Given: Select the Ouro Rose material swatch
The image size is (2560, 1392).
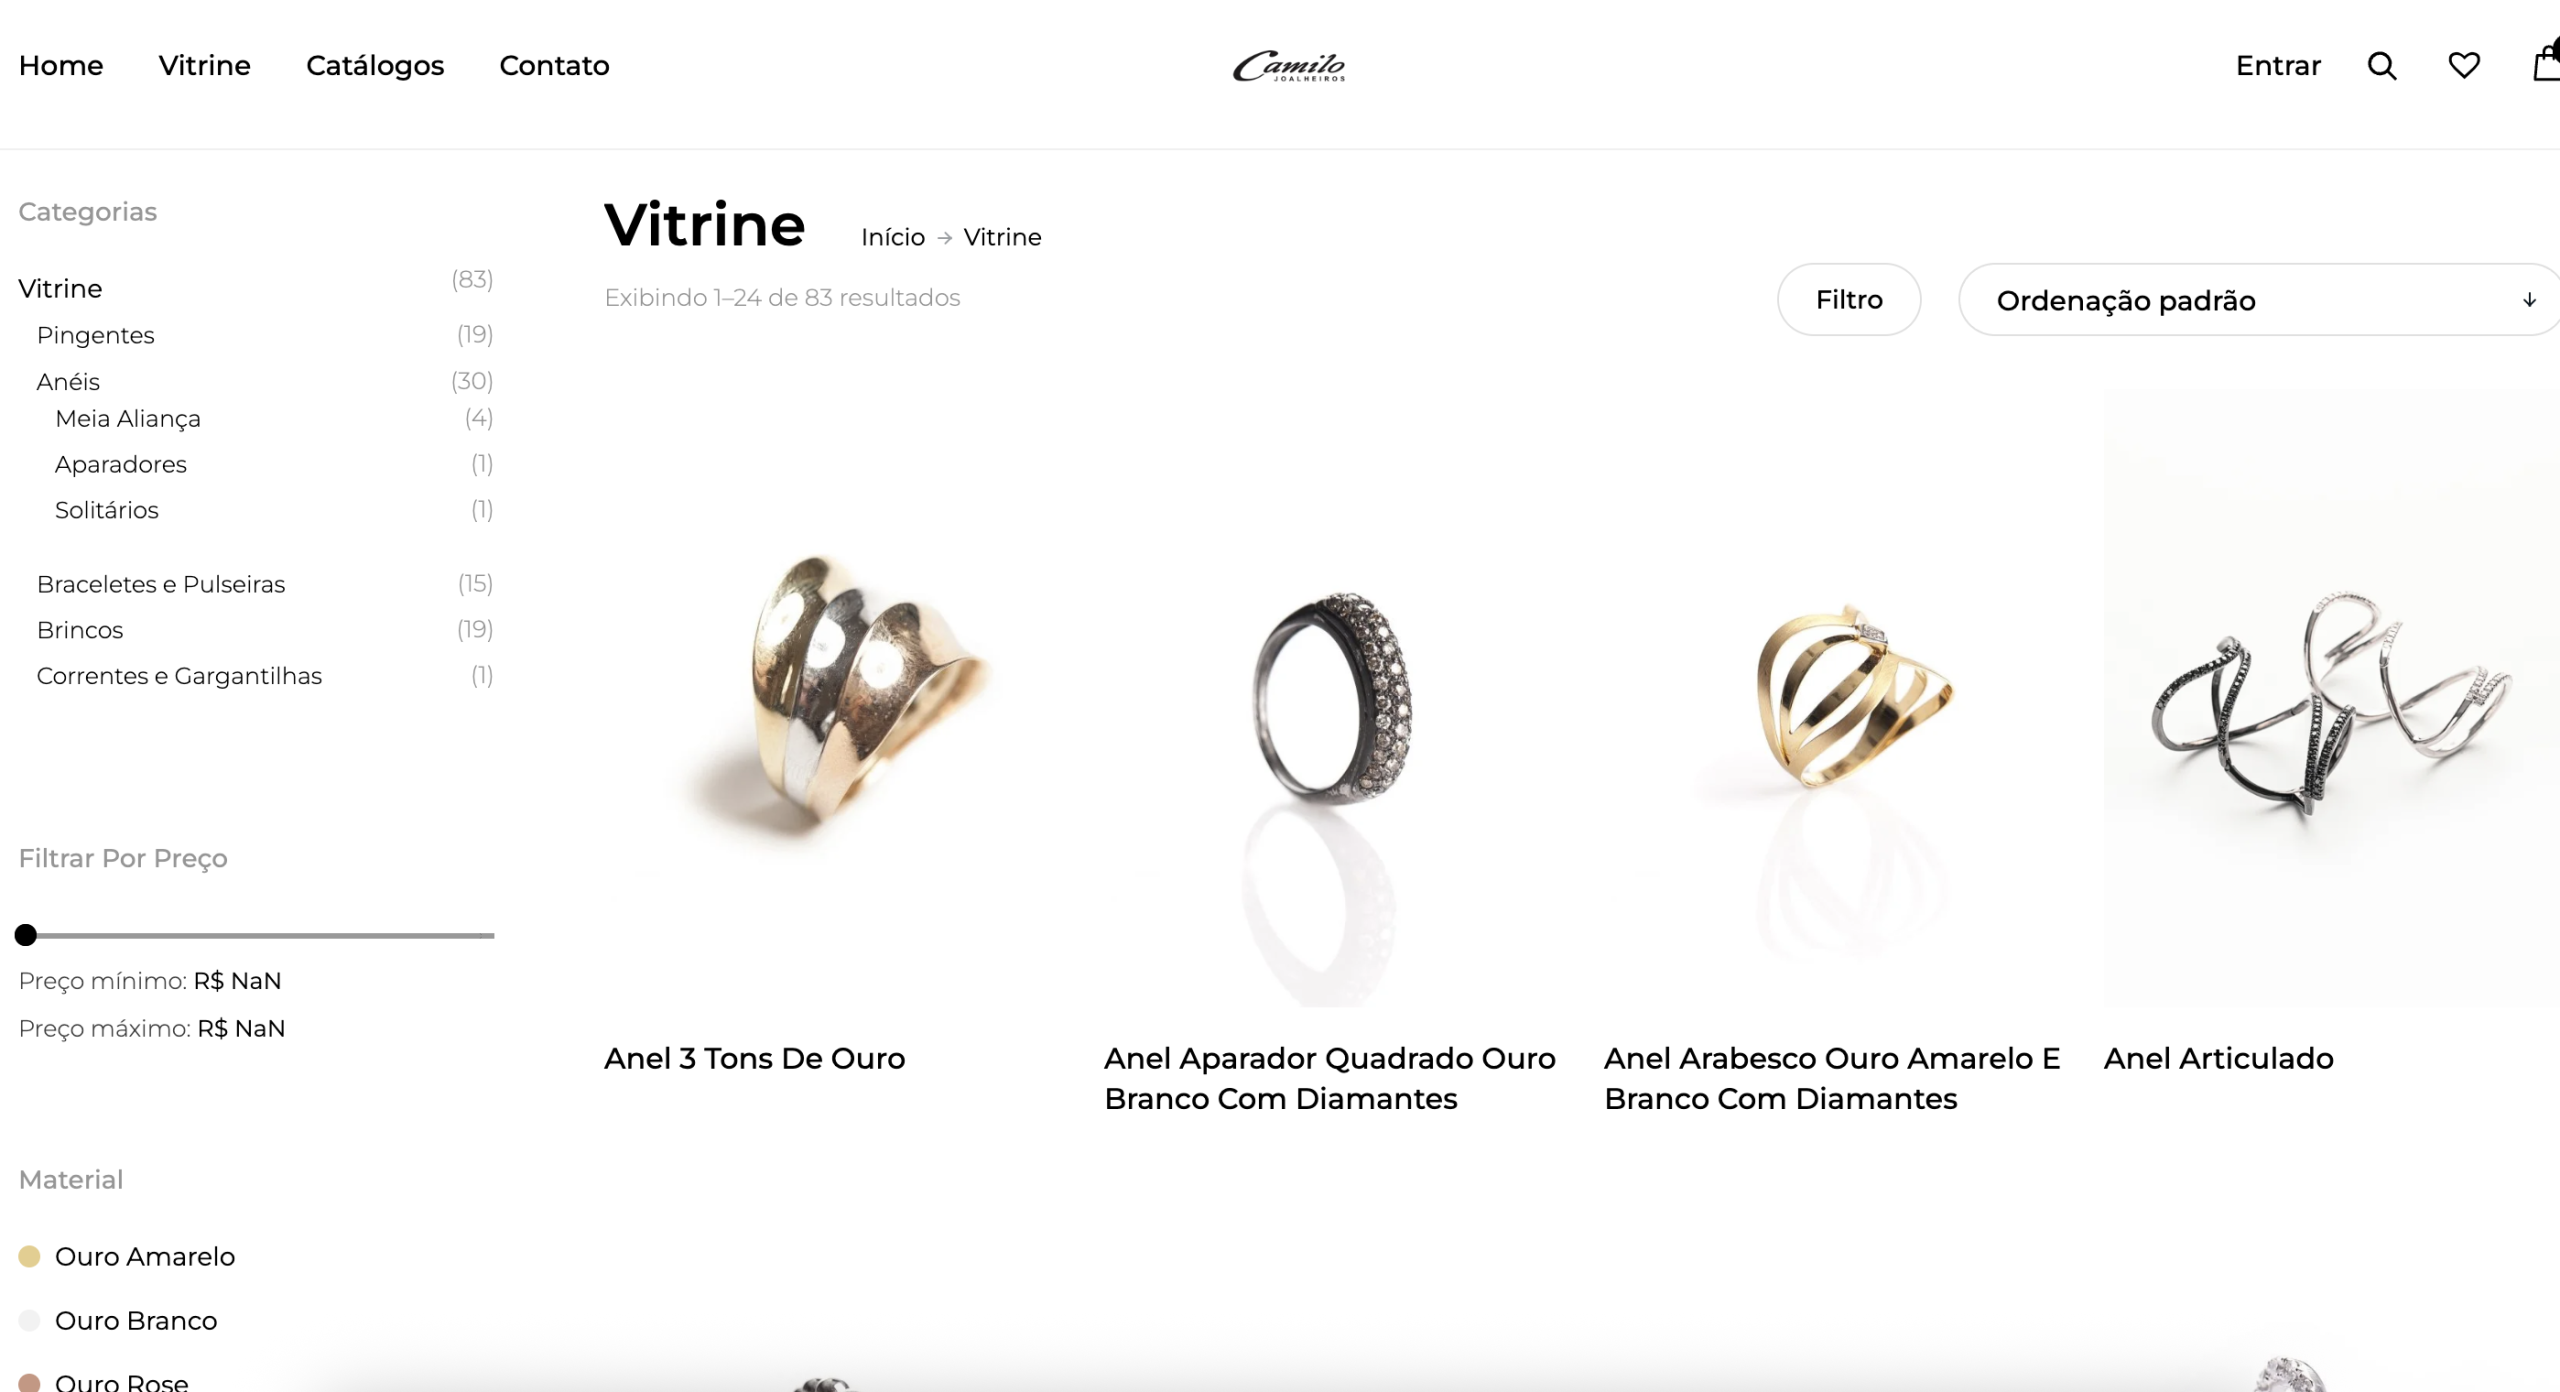Looking at the screenshot, I should coord(30,1383).
